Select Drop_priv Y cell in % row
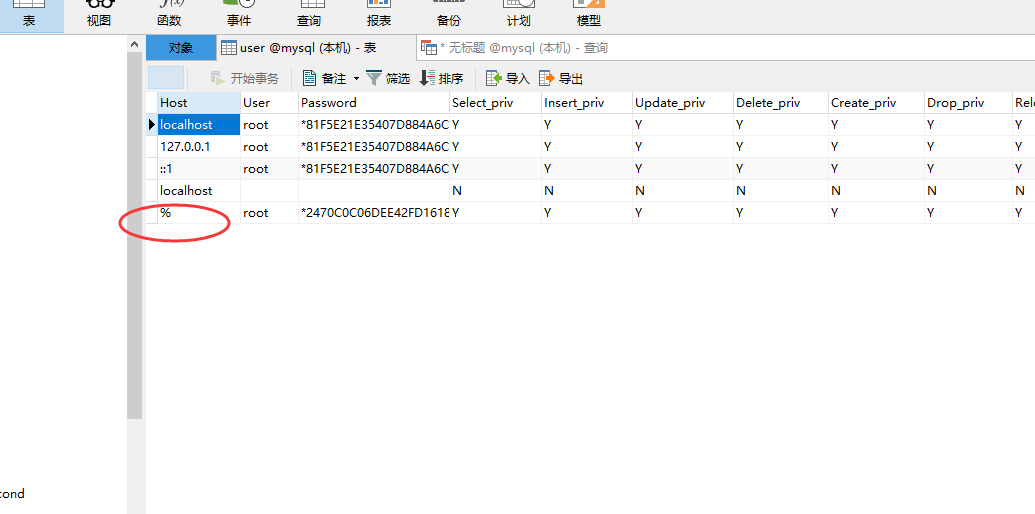This screenshot has height=514, width=1035. 968,212
